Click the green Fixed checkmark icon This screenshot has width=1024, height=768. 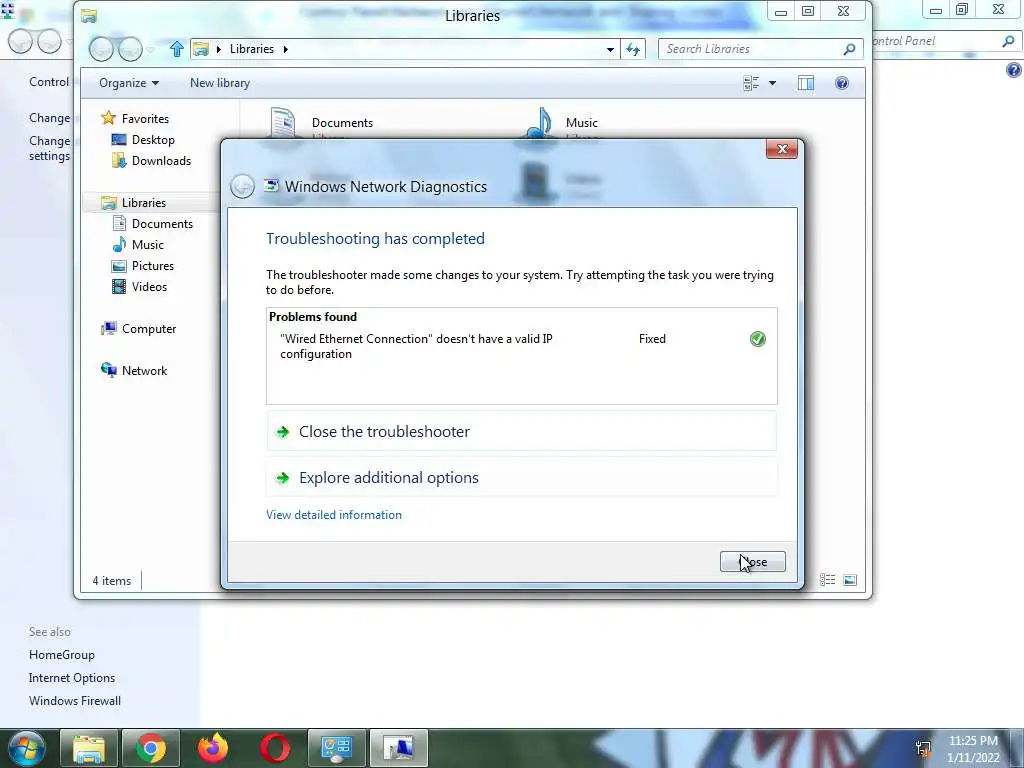(758, 339)
